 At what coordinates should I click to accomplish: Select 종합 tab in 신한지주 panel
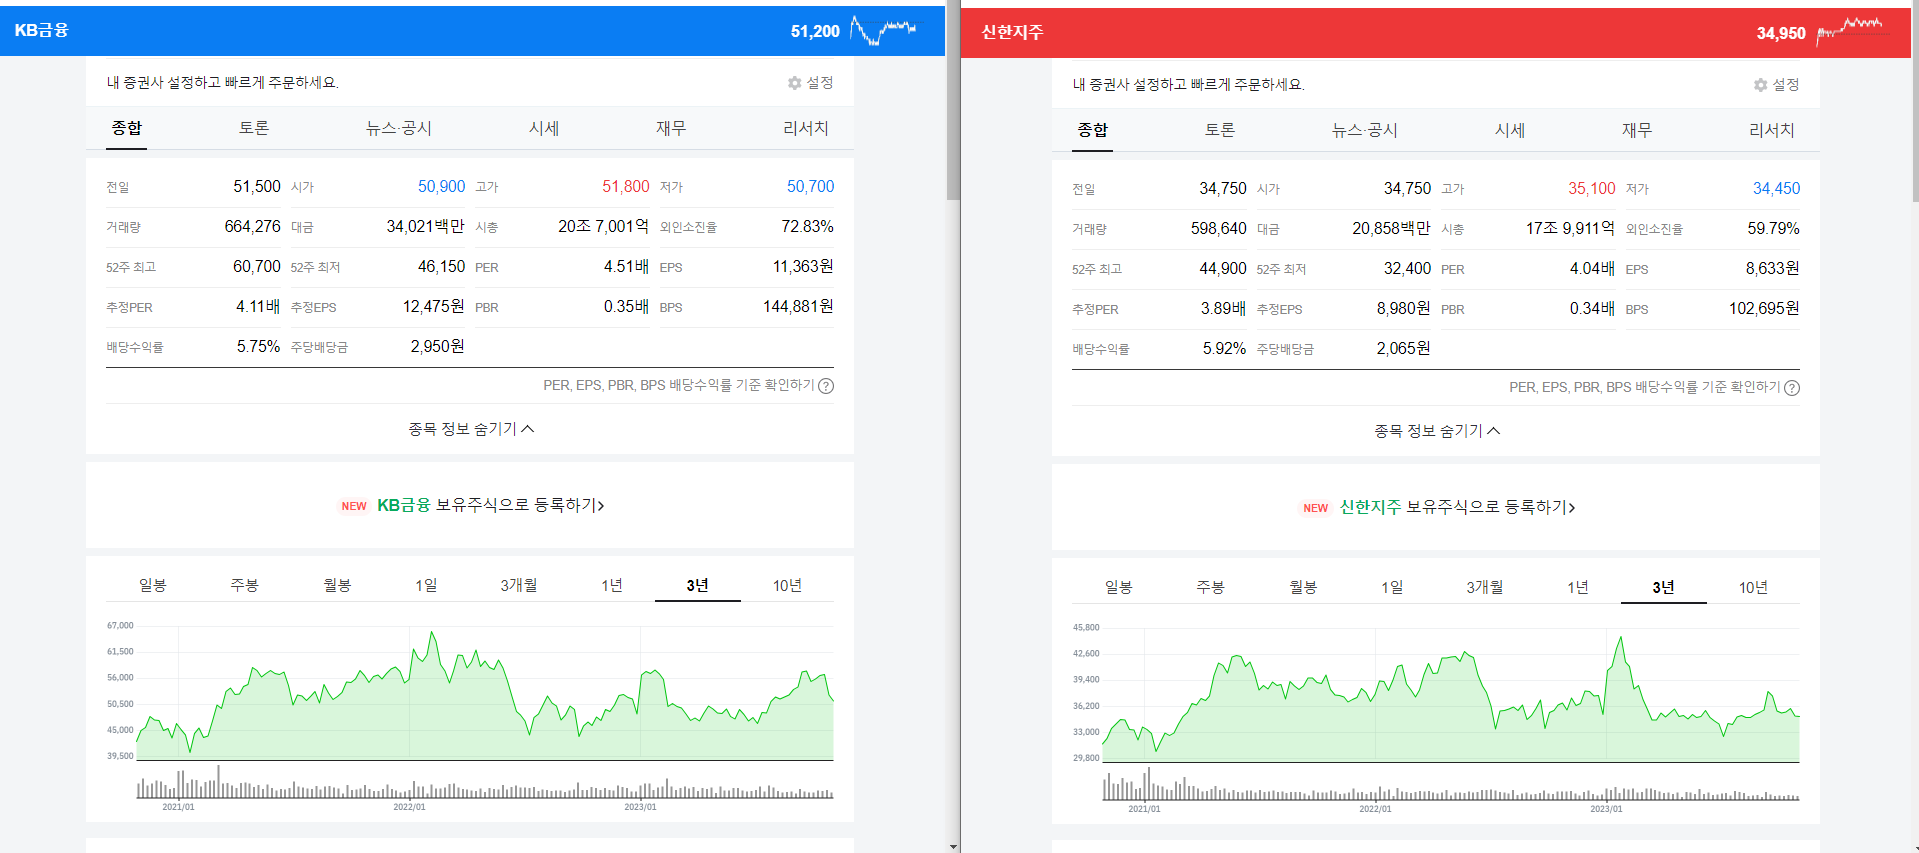click(1093, 130)
